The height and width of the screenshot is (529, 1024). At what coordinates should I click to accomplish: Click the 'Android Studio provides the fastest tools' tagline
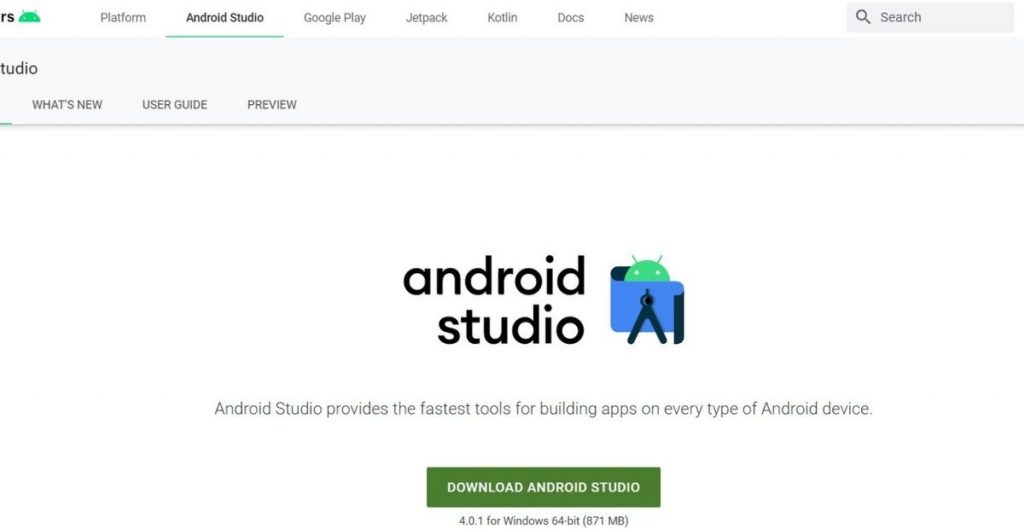[543, 409]
